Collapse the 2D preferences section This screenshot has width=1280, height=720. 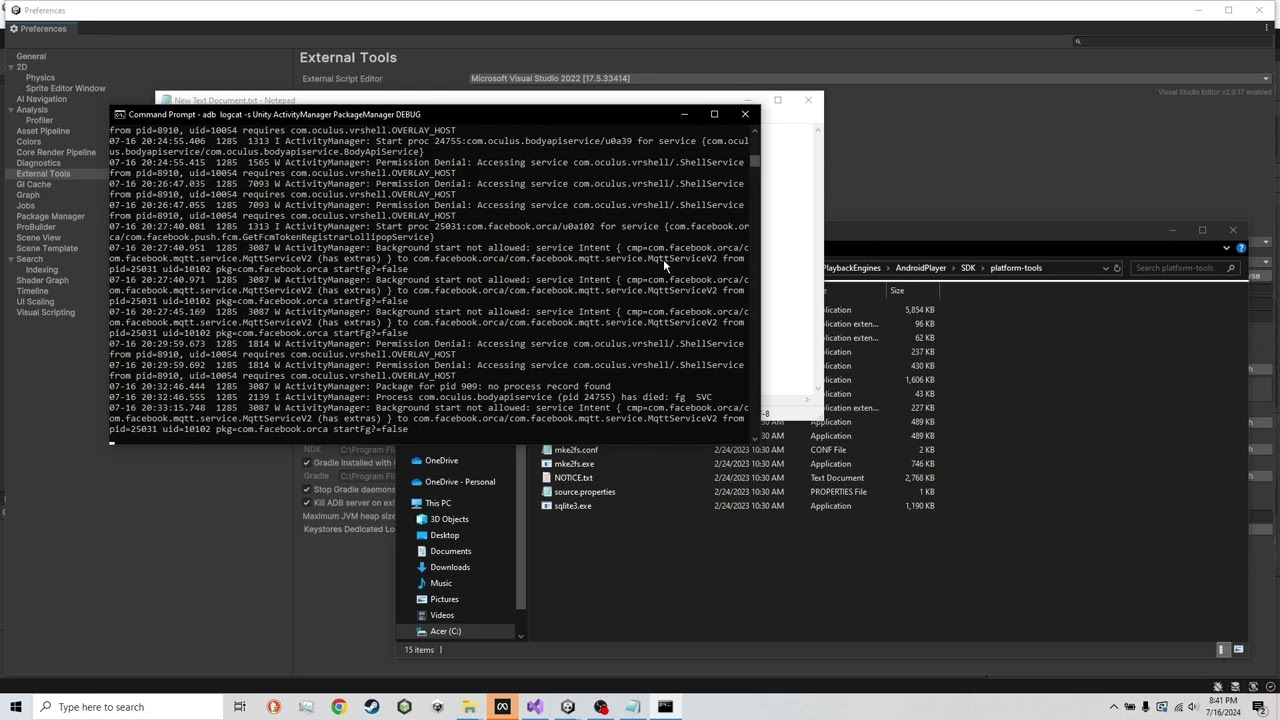(x=11, y=67)
